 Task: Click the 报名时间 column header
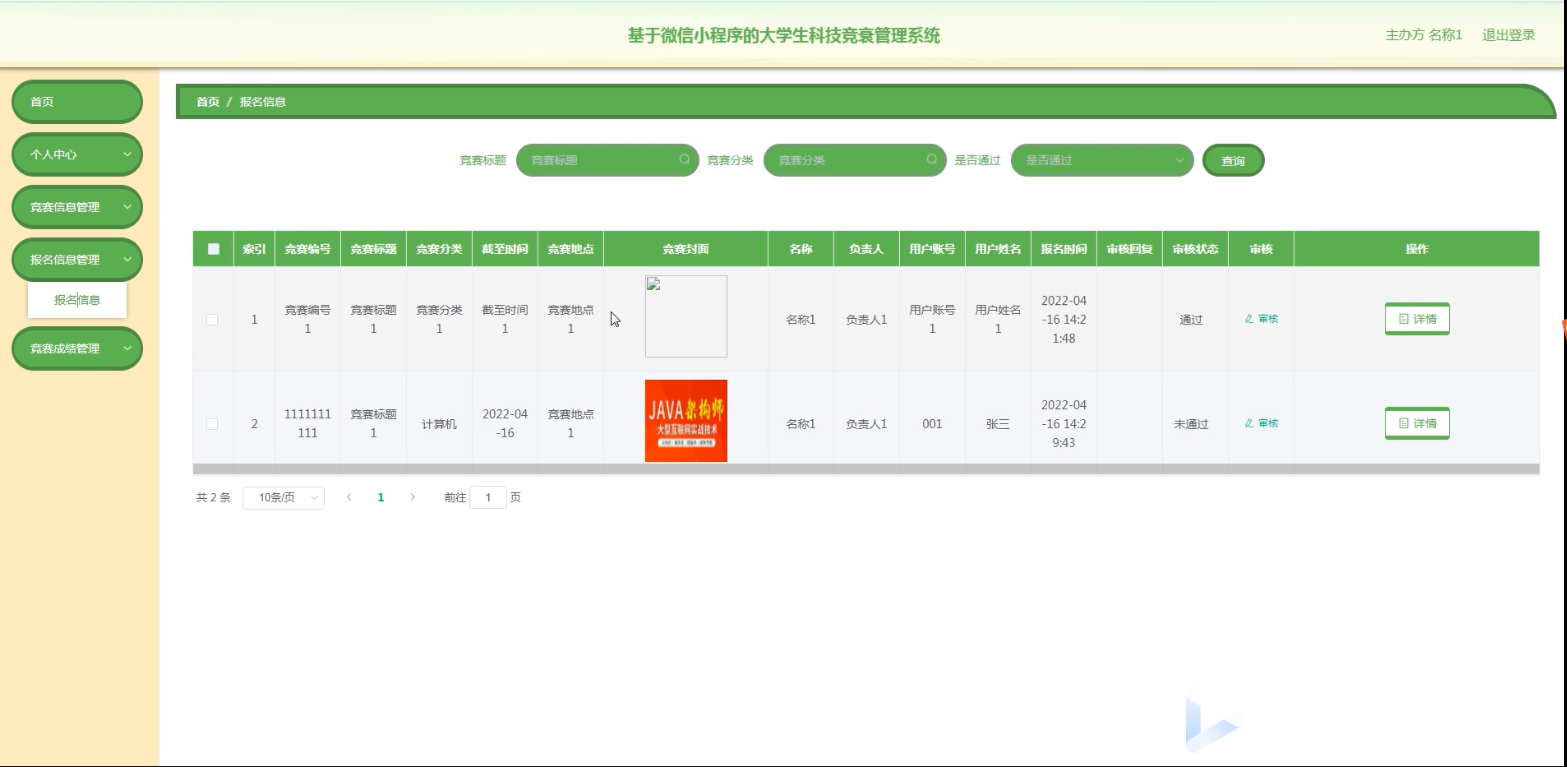tap(1064, 249)
